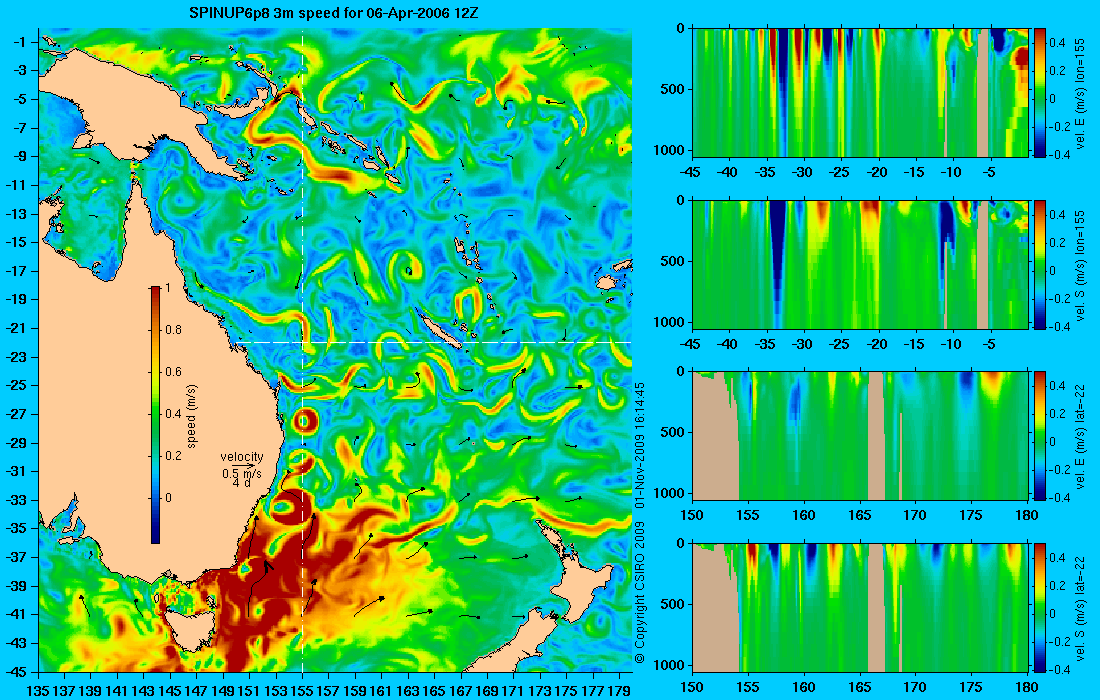Select the vel. S lat=-22 section plot

tap(860, 607)
